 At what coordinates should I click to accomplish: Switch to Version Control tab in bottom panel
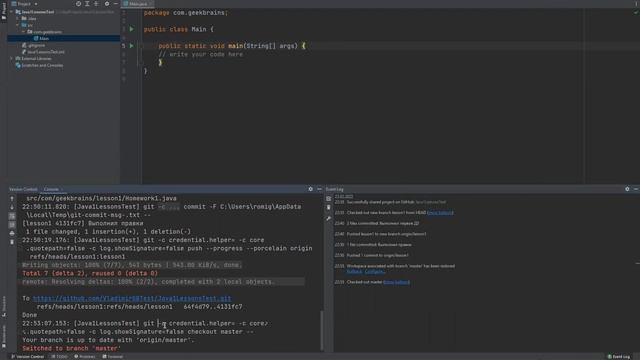tap(23, 189)
